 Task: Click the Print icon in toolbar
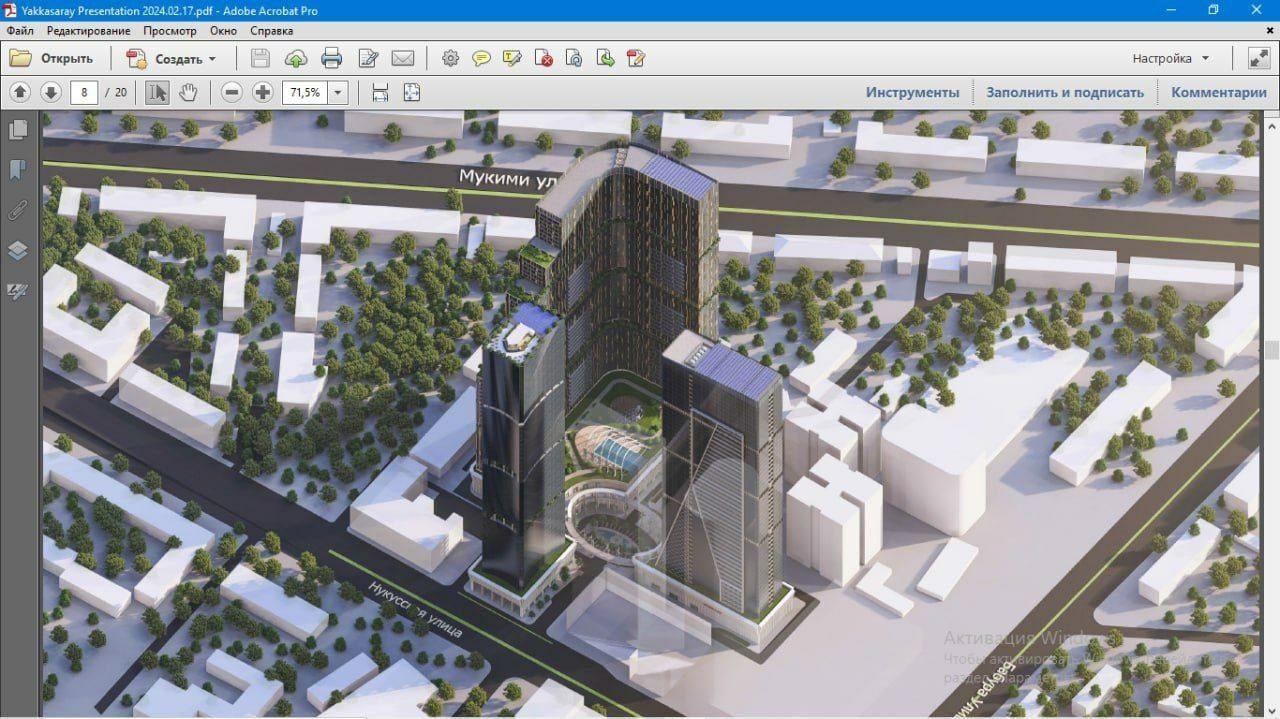(x=332, y=58)
